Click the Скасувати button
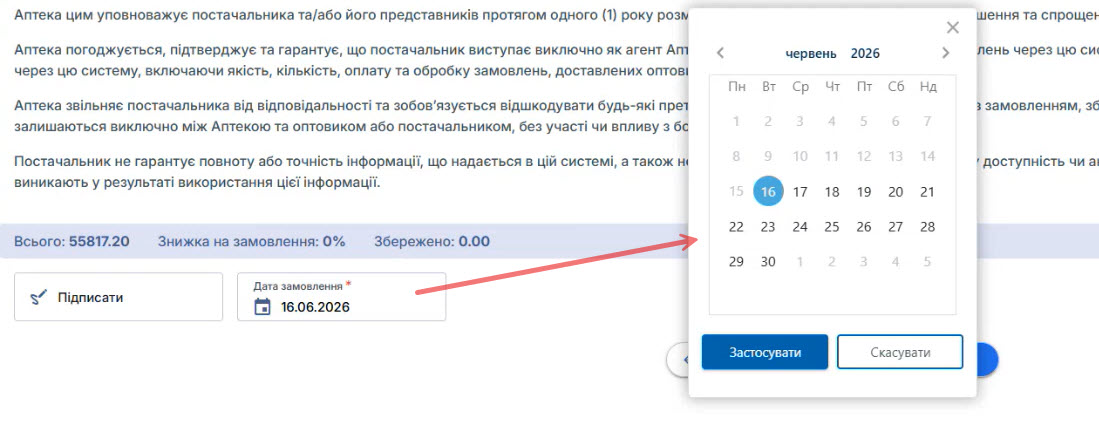 [900, 352]
